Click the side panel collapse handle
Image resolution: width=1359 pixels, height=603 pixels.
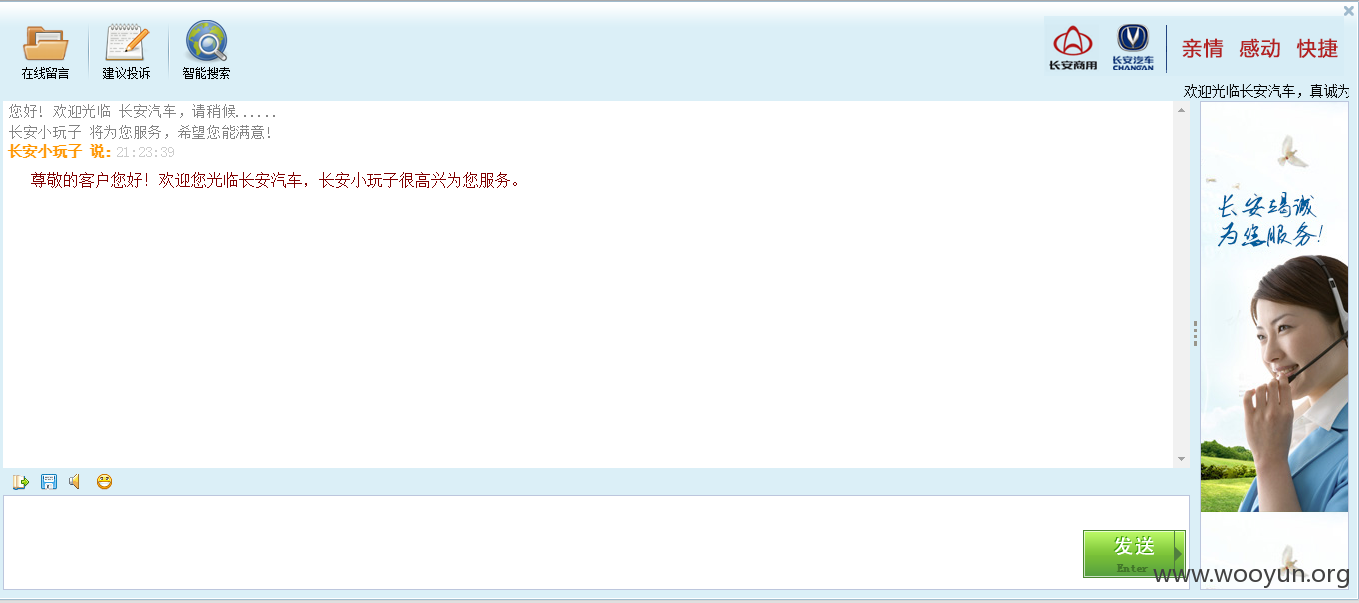pos(1195,333)
